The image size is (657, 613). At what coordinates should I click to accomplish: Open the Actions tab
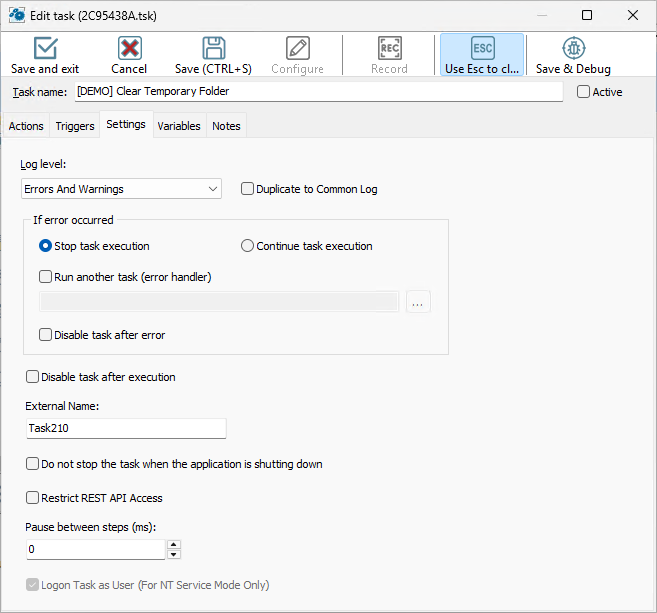click(26, 126)
